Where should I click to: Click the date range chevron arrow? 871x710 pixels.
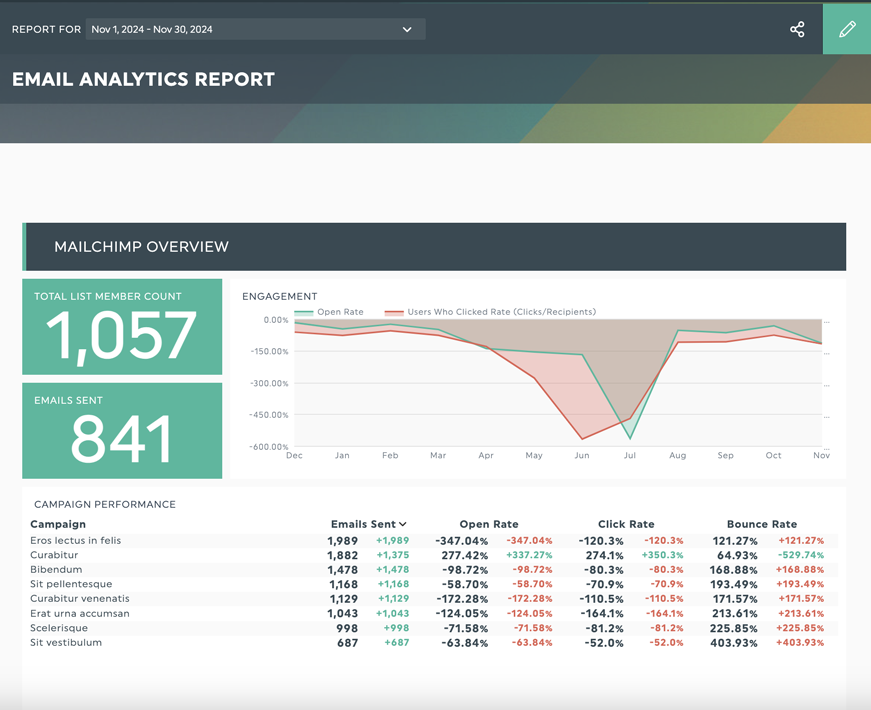pos(407,29)
